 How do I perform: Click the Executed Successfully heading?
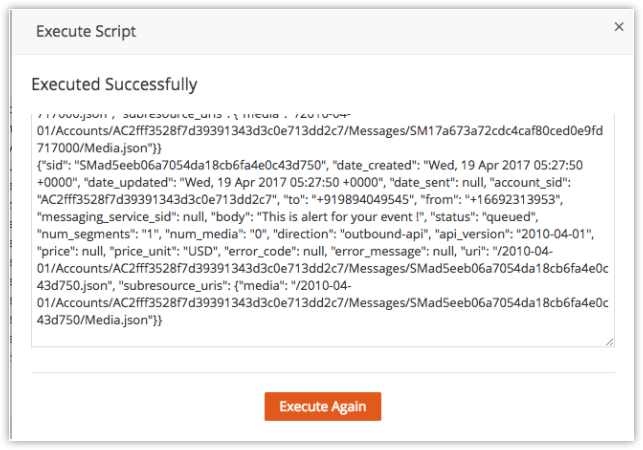114,84
